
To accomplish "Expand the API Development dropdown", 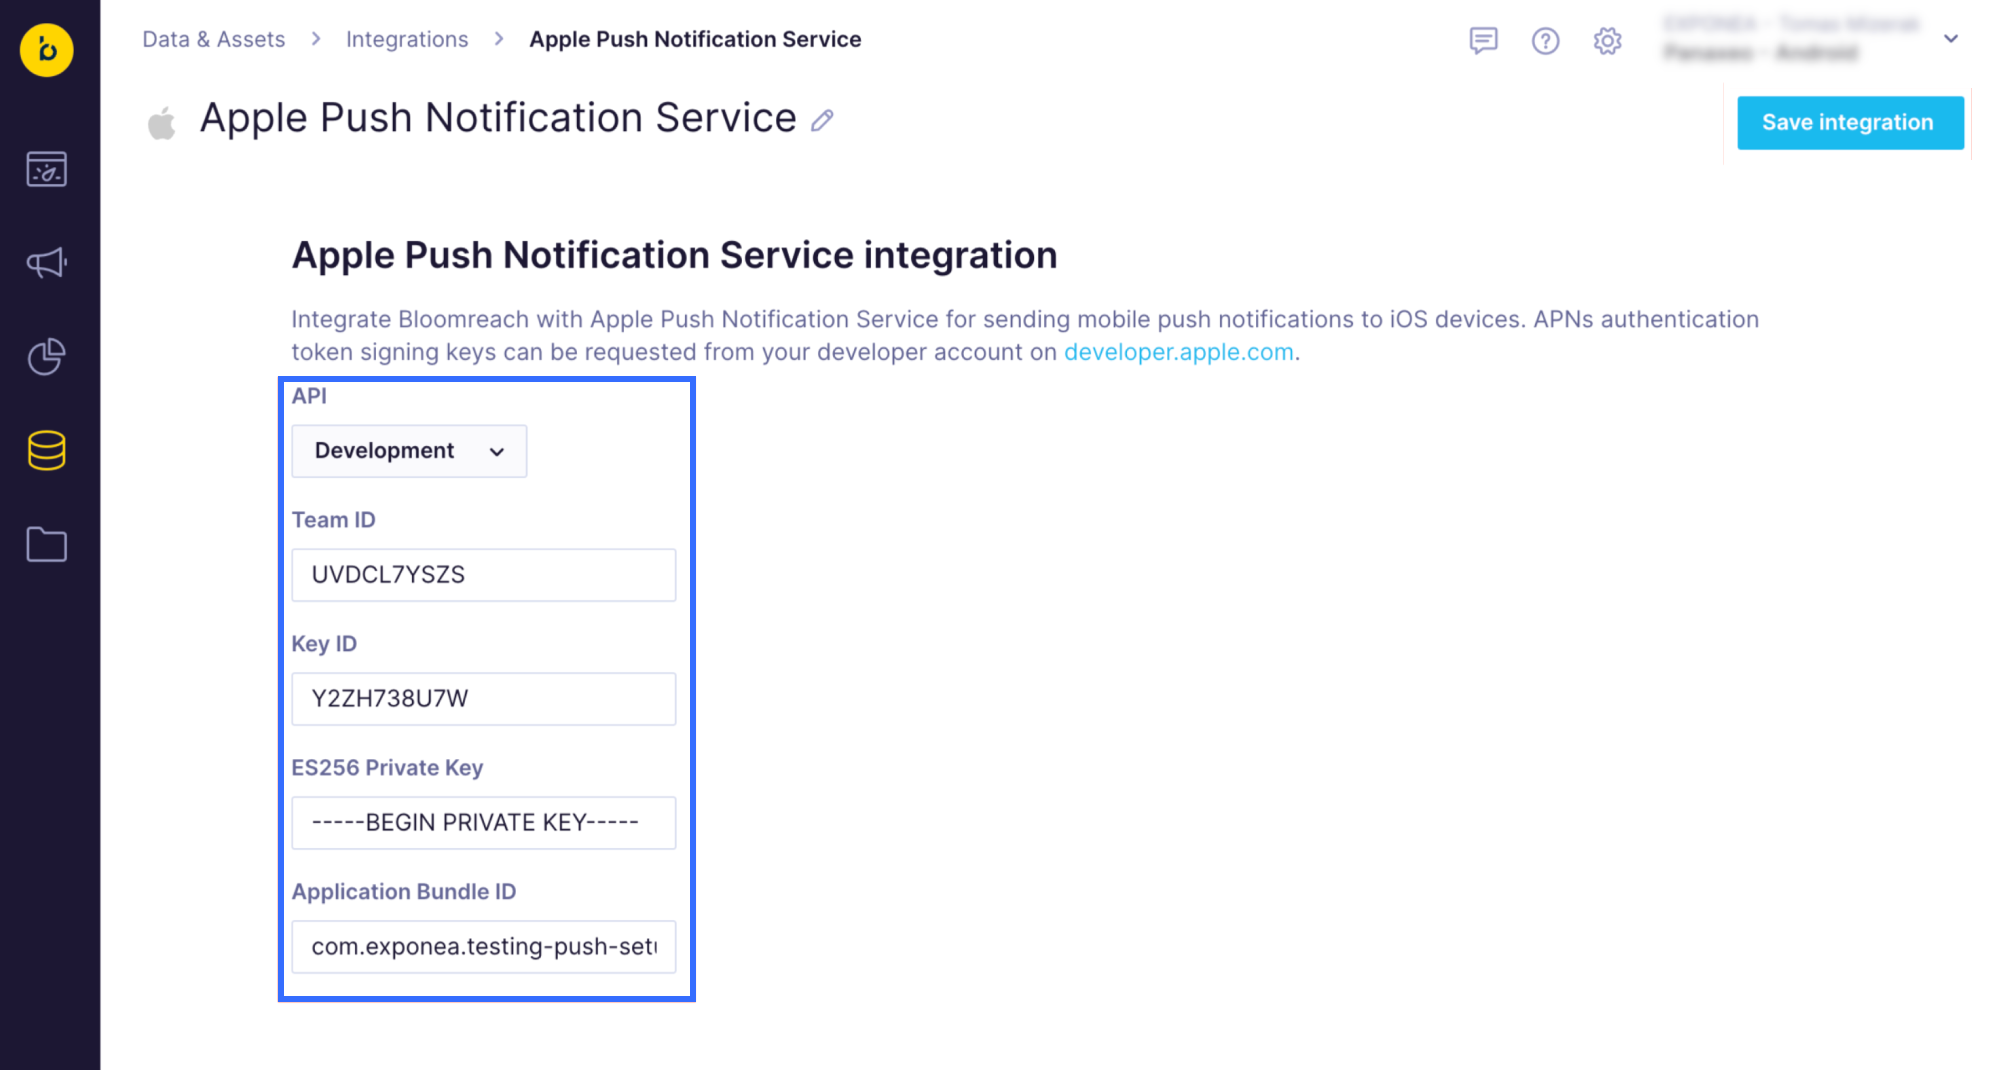I will tap(409, 451).
